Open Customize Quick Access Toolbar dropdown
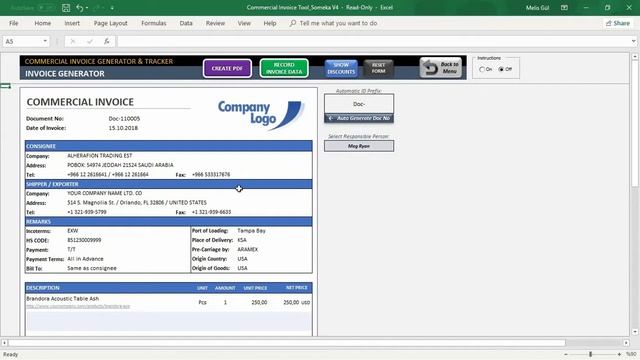Image resolution: width=640 pixels, height=360 pixels. coord(112,8)
